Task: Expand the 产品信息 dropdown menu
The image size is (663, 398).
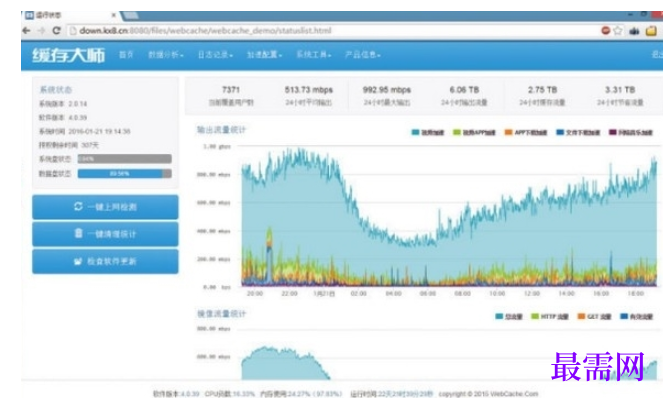Action: click(363, 55)
